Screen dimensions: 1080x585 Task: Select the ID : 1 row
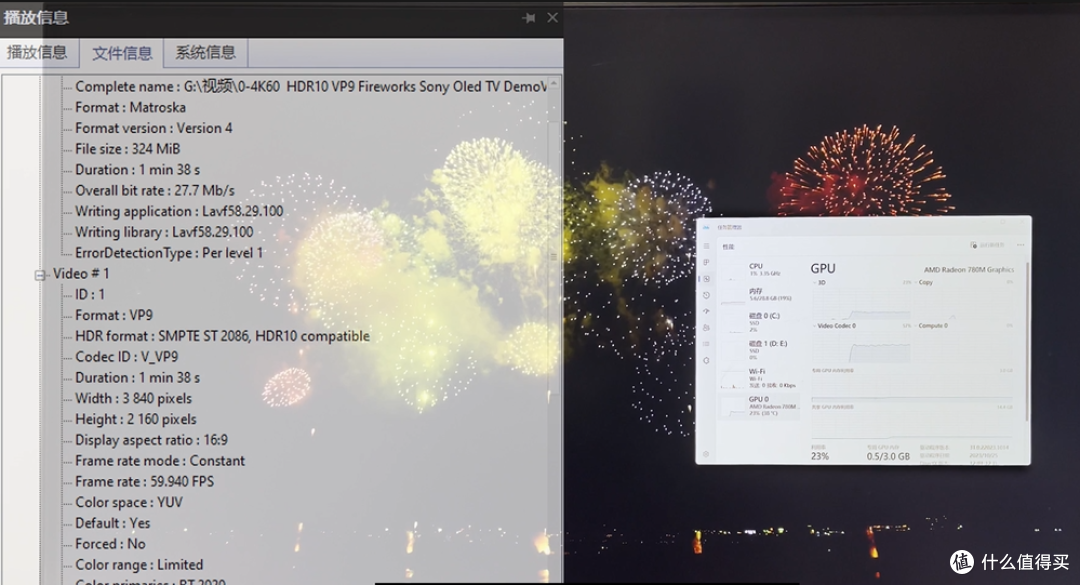[90, 294]
